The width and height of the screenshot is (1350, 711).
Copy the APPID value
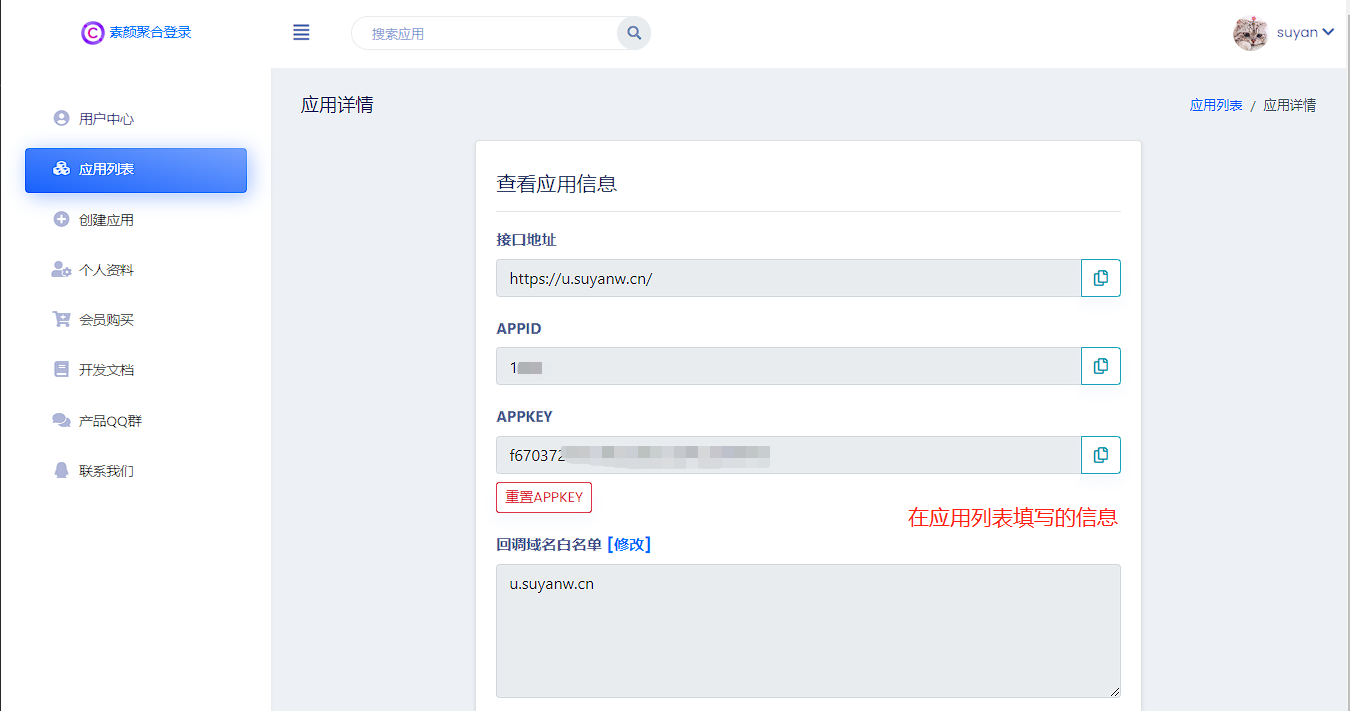coord(1100,366)
